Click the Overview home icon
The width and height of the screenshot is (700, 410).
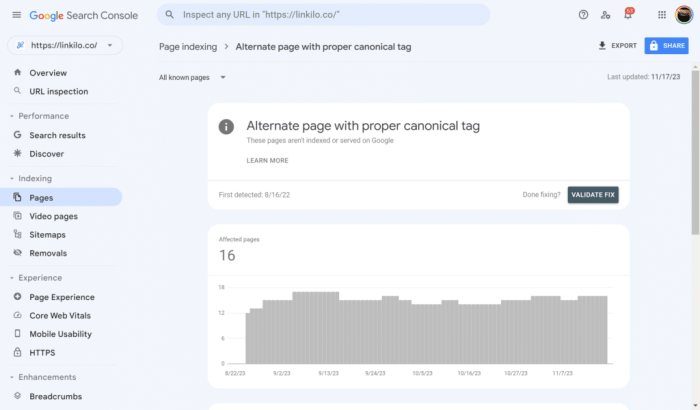pos(17,72)
